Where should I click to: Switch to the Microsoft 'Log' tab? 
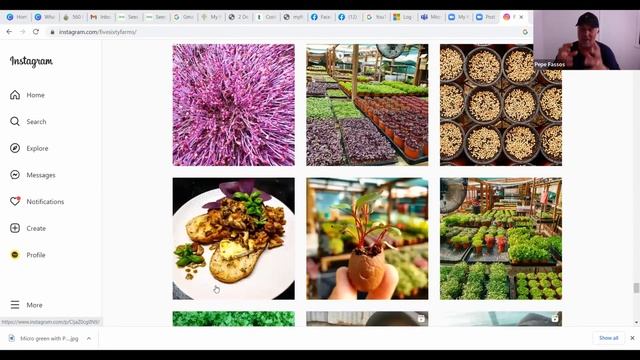[x=403, y=17]
